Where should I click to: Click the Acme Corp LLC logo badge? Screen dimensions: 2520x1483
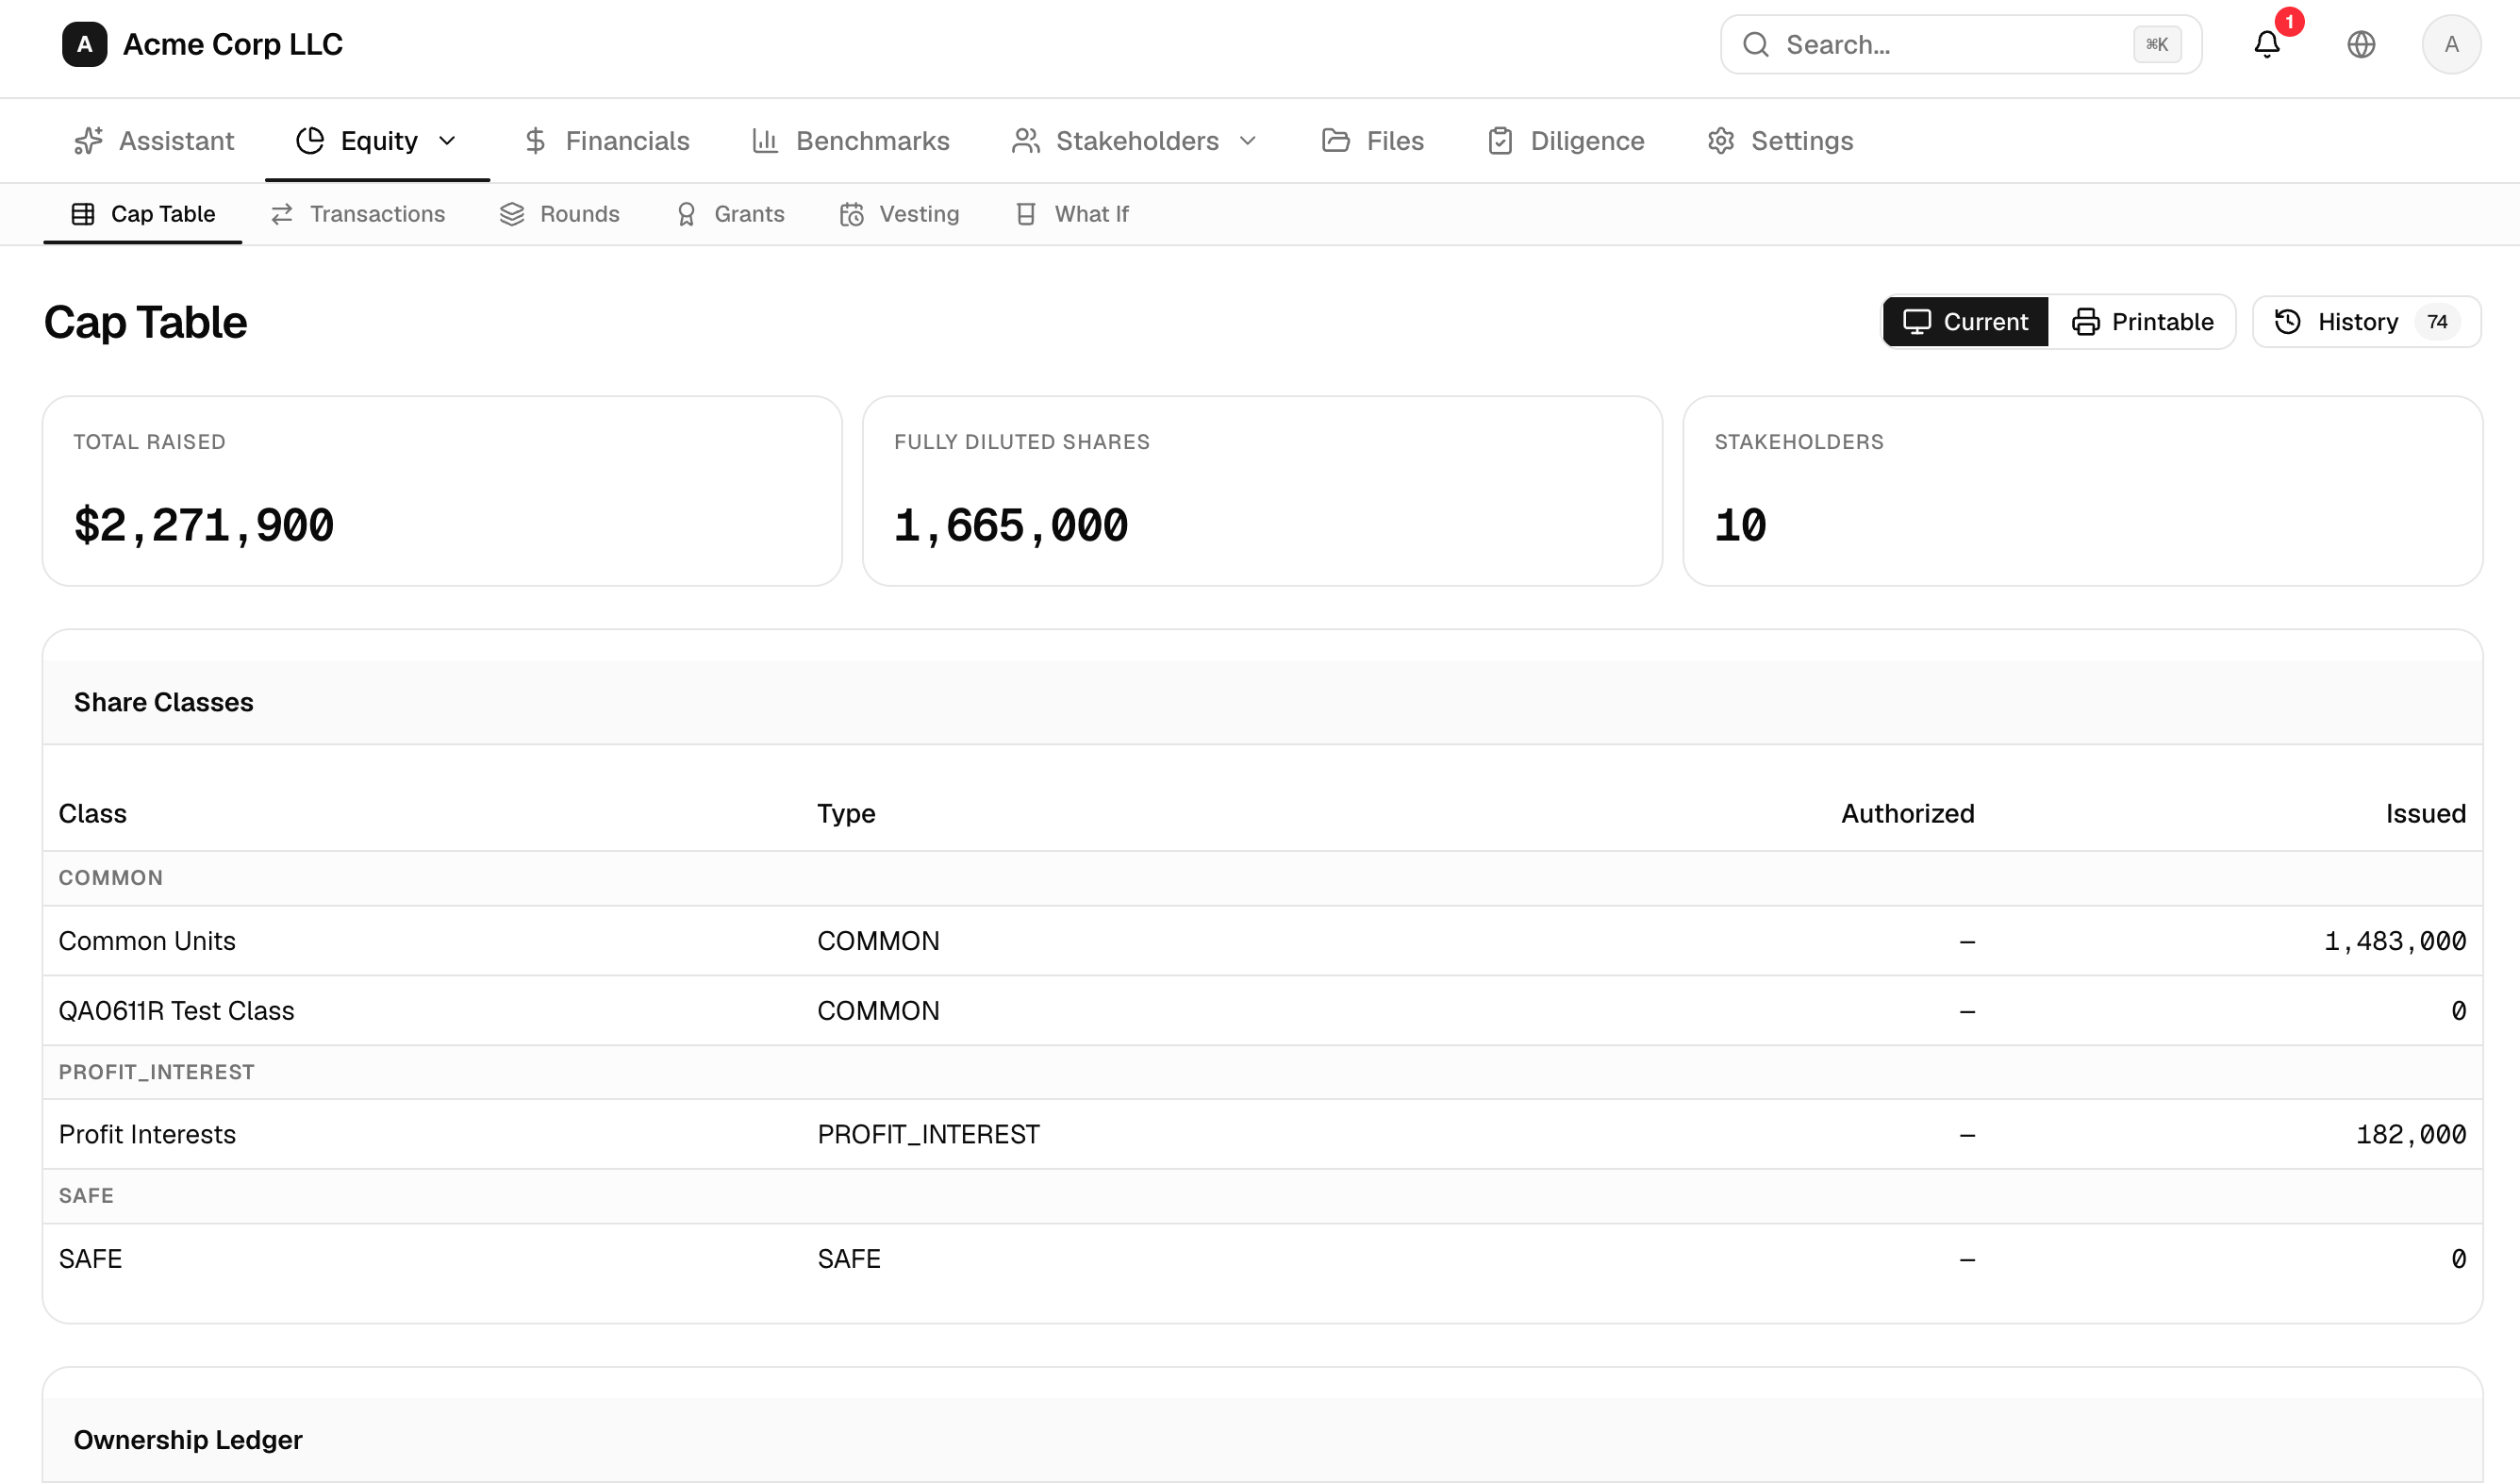click(84, 44)
